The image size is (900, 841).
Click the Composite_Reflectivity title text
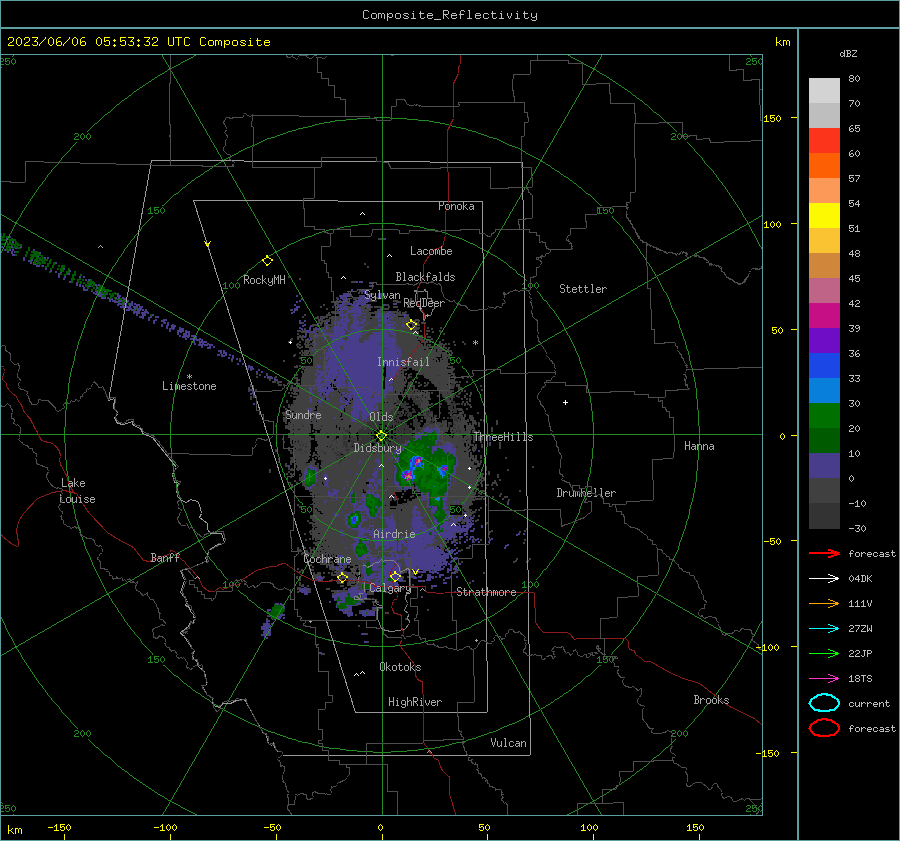(x=449, y=15)
